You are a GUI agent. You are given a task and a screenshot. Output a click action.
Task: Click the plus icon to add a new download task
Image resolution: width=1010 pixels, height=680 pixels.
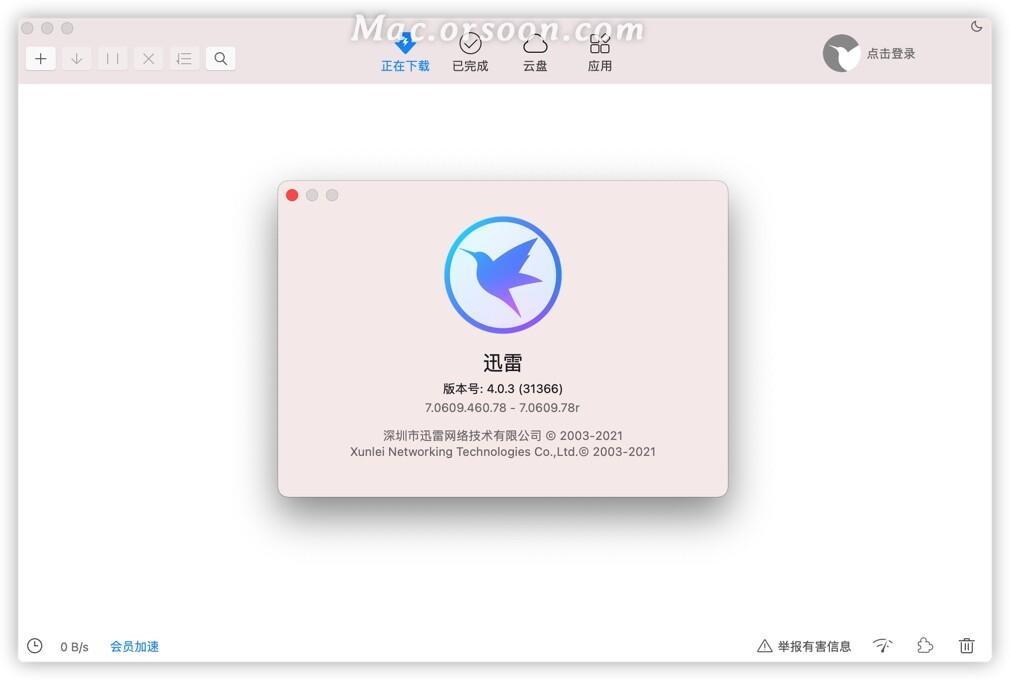41,59
